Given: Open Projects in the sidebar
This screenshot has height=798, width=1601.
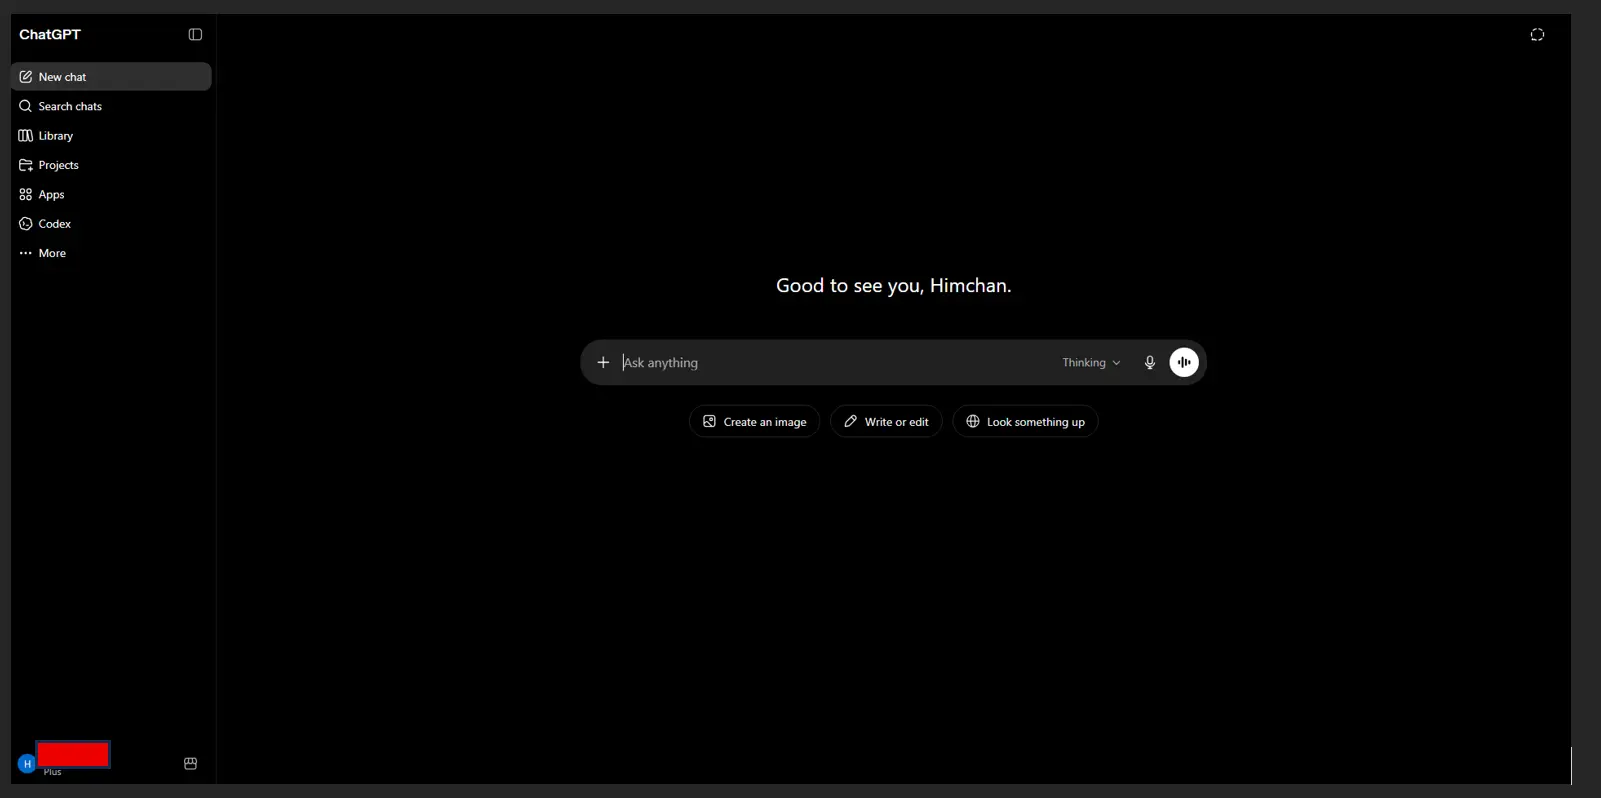Looking at the screenshot, I should [111, 165].
